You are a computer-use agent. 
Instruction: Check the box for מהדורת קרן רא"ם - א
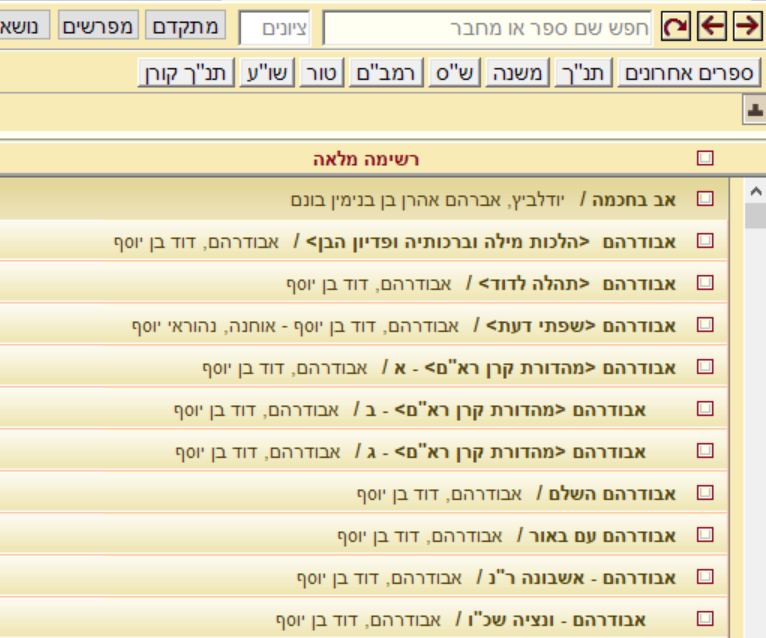tap(705, 366)
